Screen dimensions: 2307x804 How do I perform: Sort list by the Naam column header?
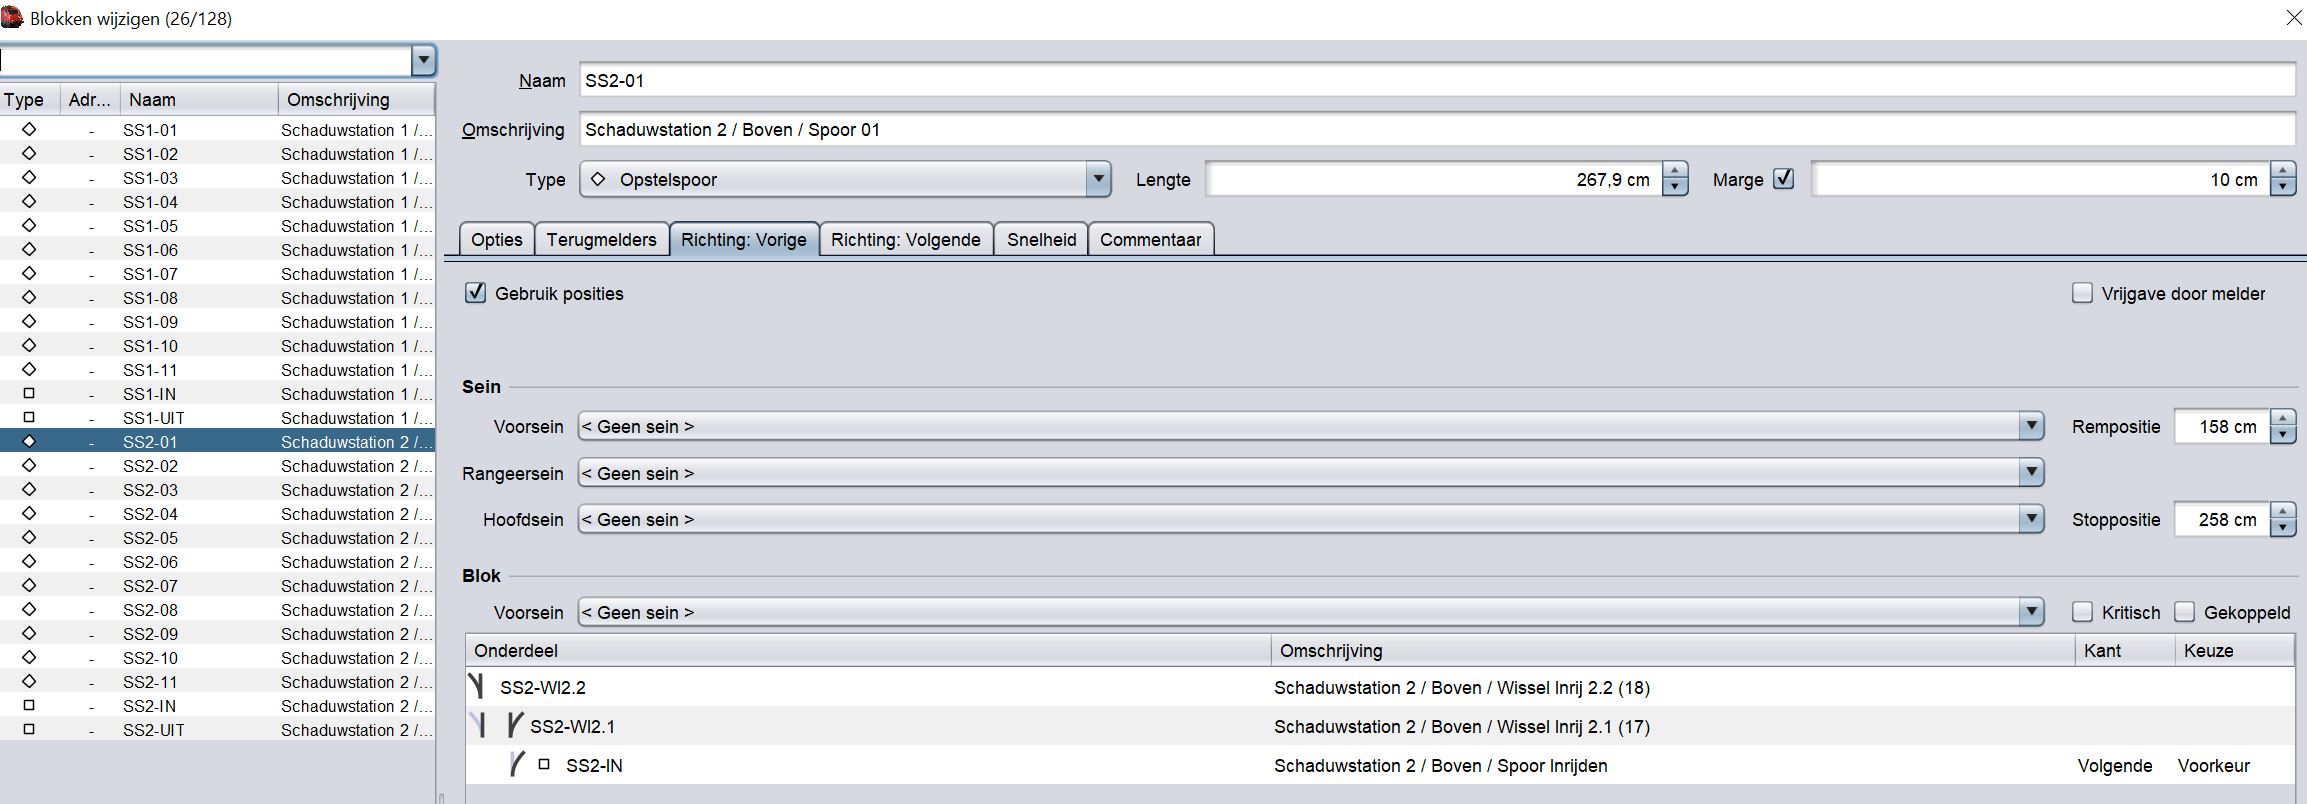point(199,99)
